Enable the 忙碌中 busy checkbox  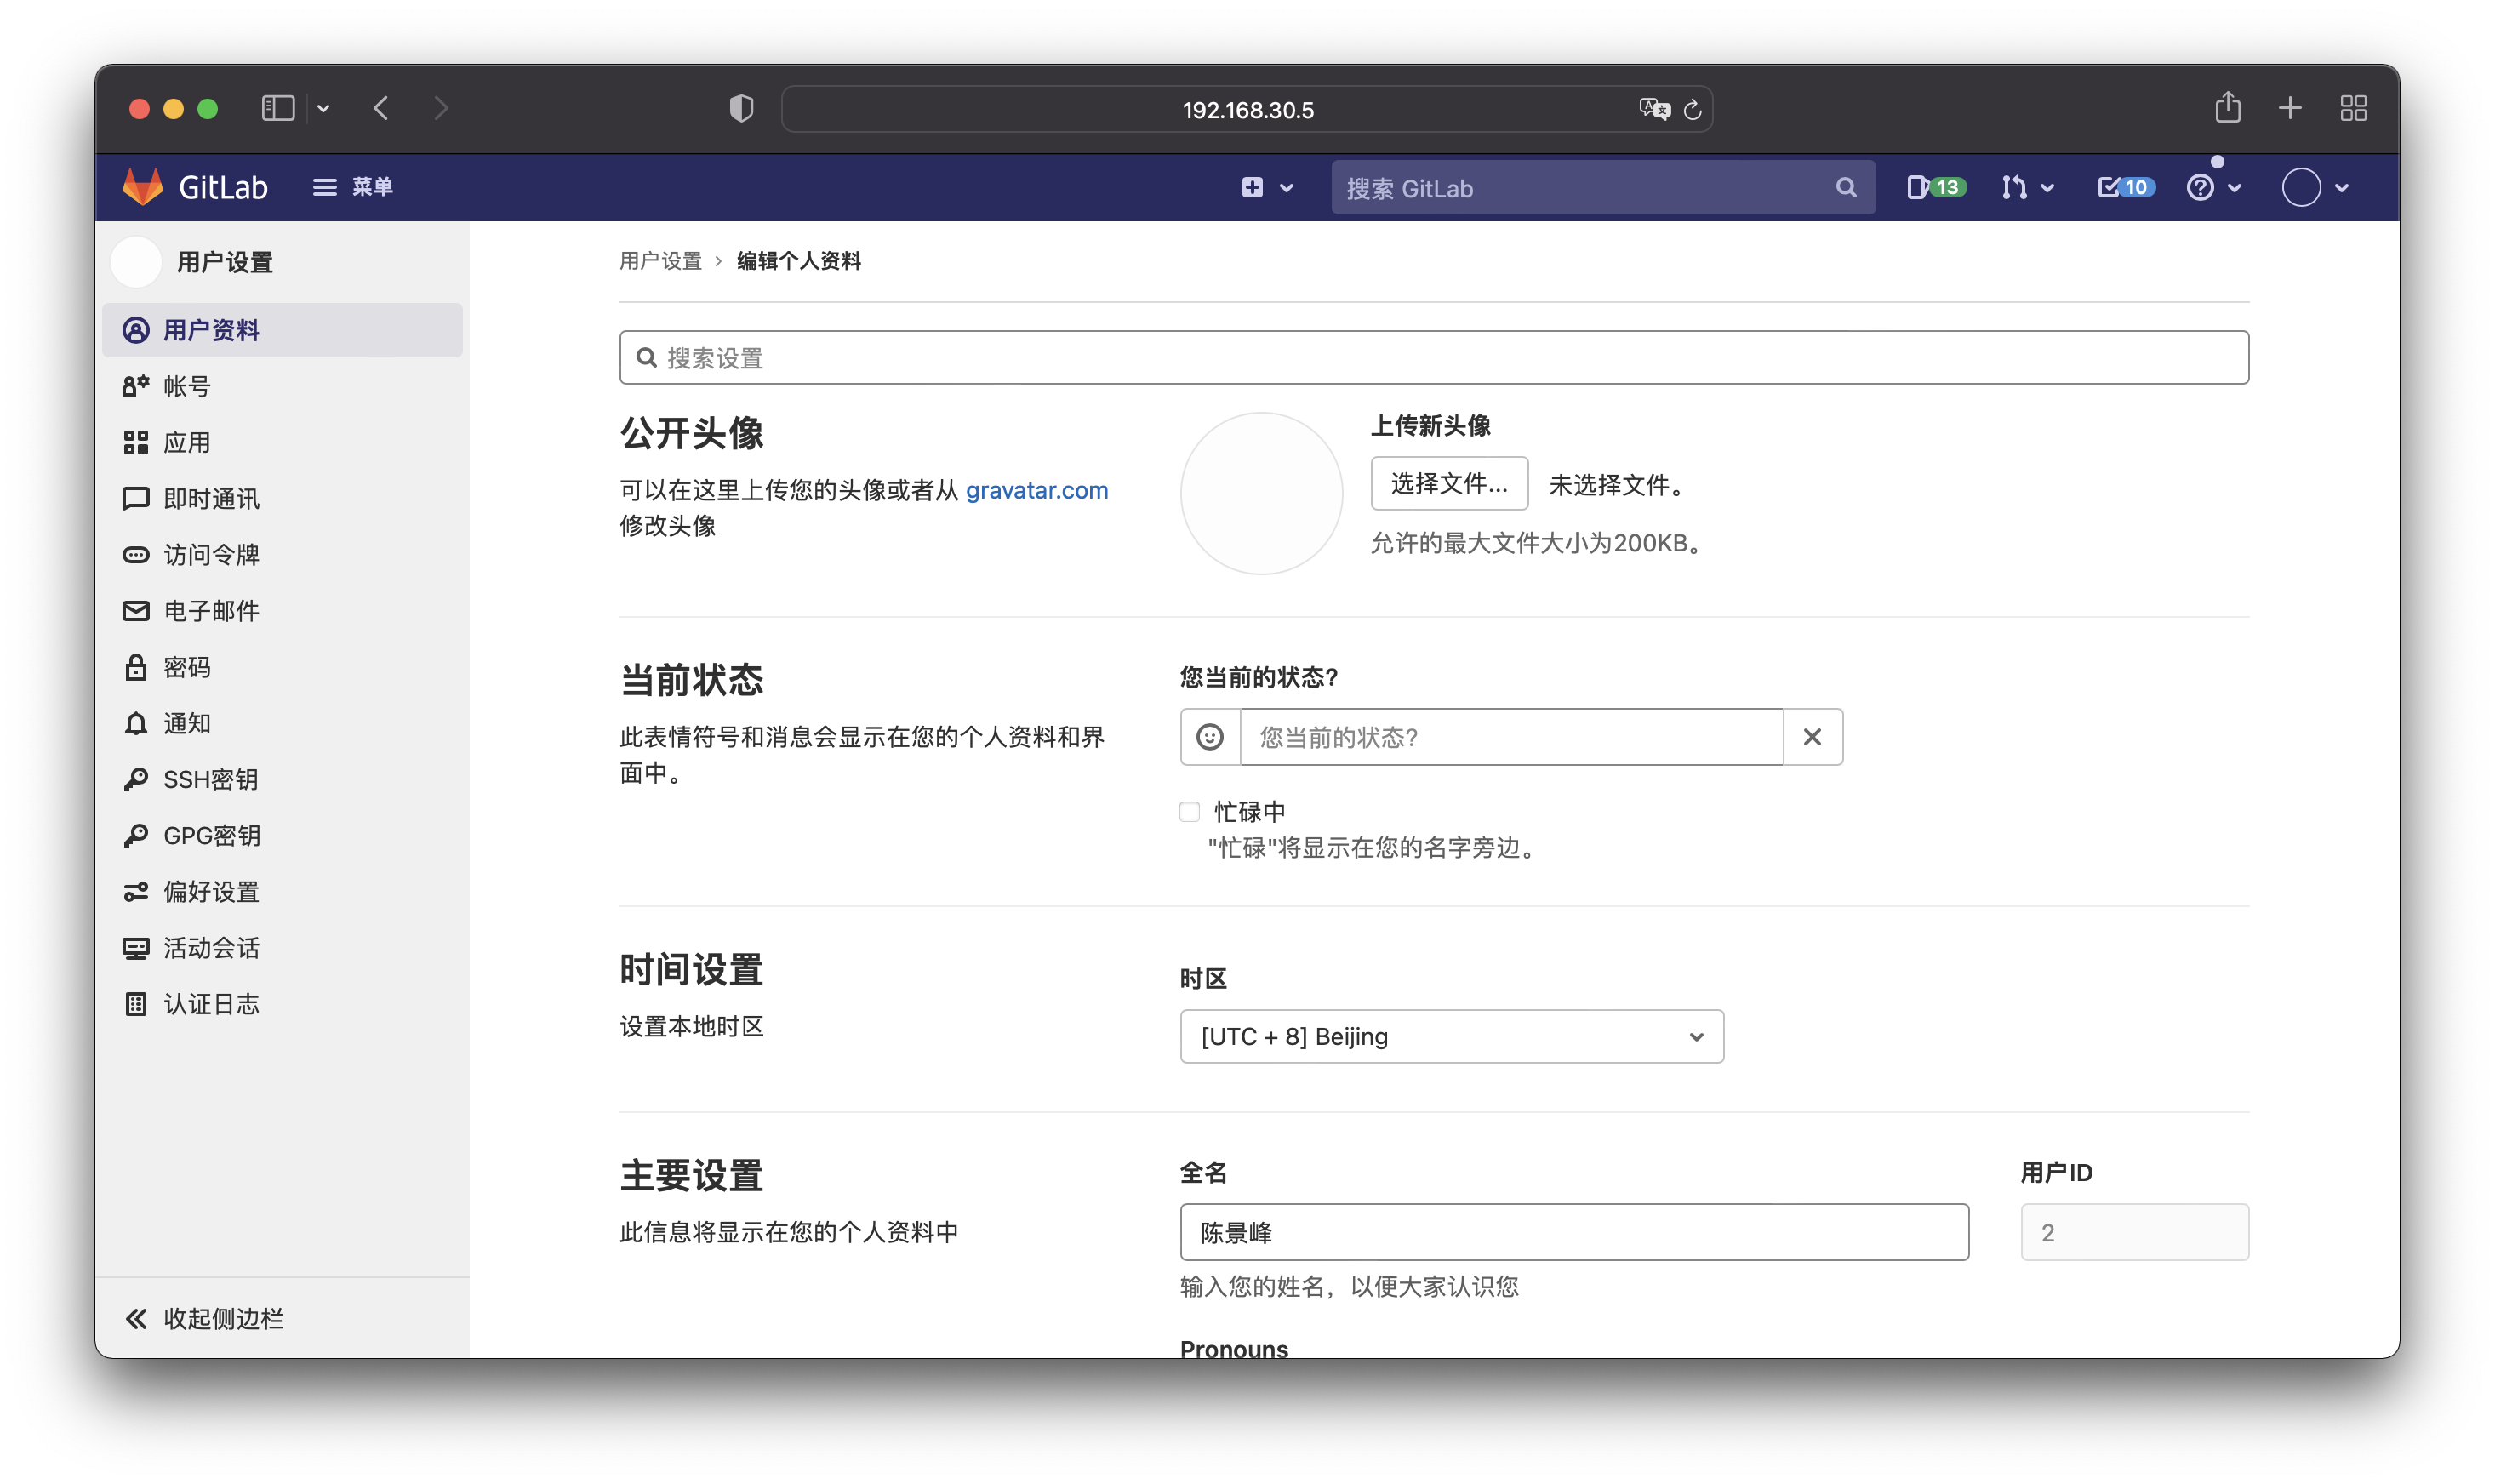tap(1189, 812)
